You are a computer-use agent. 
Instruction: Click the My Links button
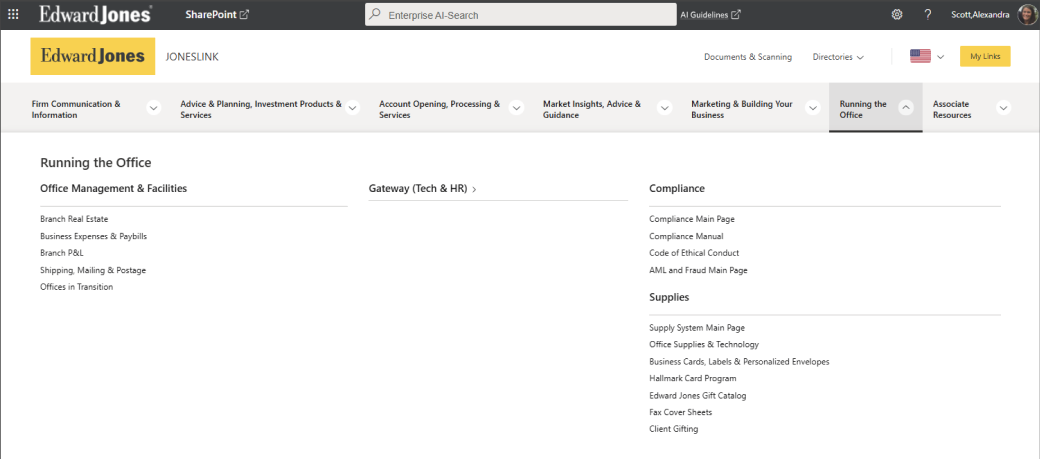click(x=985, y=56)
